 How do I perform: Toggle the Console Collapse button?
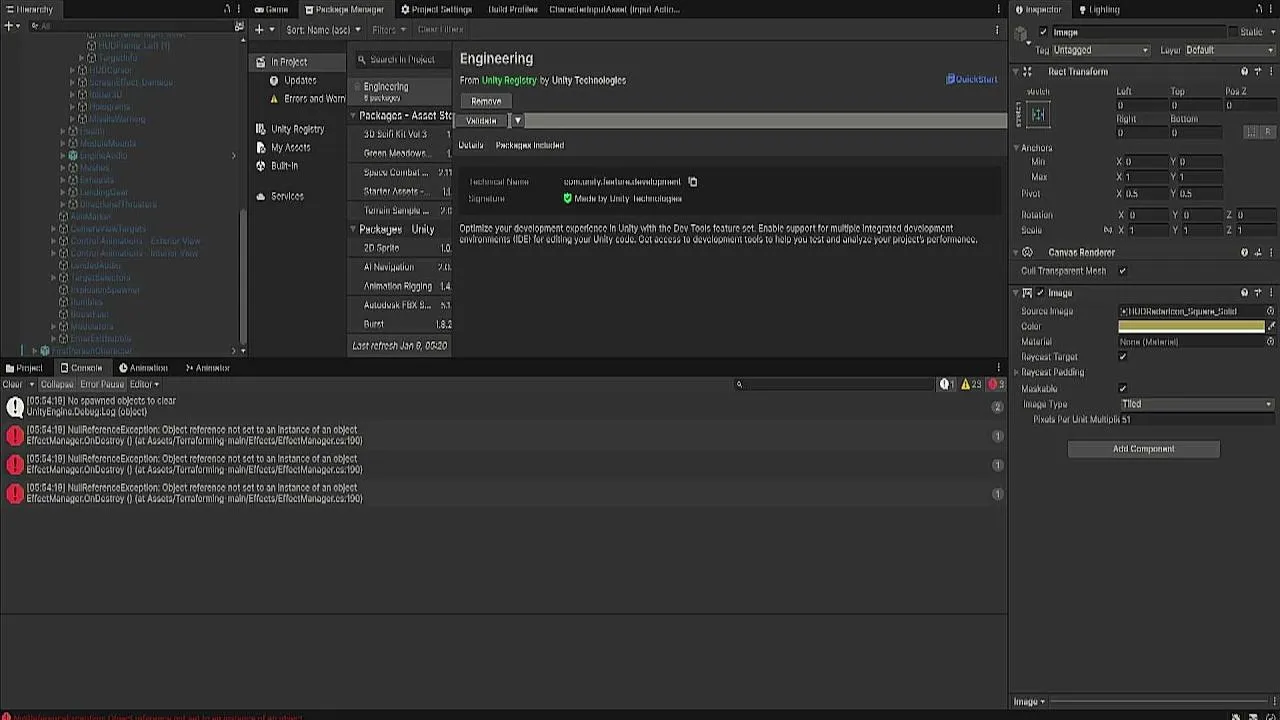pos(57,384)
